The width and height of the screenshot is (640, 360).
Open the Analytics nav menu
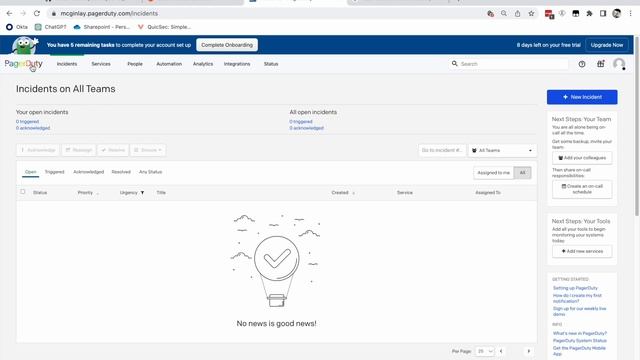203,64
